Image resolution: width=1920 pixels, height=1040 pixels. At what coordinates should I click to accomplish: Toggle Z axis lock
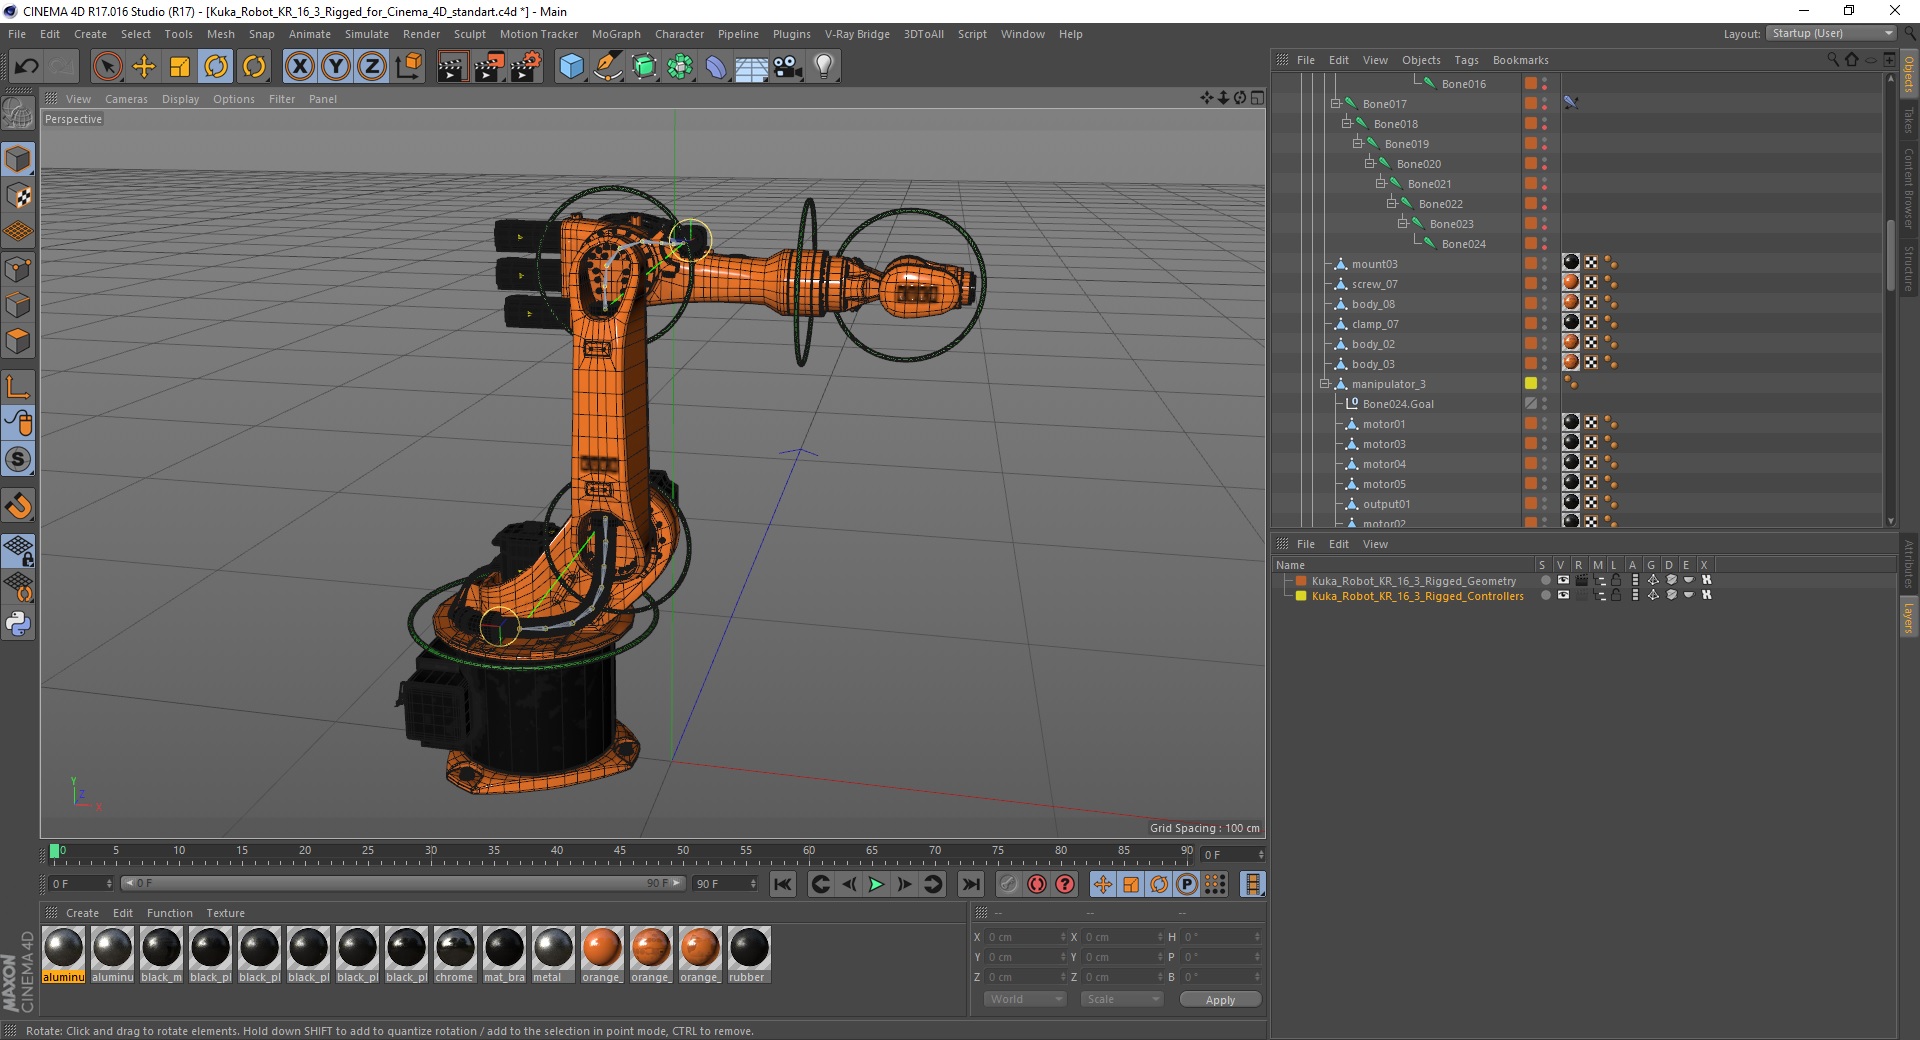pos(372,67)
